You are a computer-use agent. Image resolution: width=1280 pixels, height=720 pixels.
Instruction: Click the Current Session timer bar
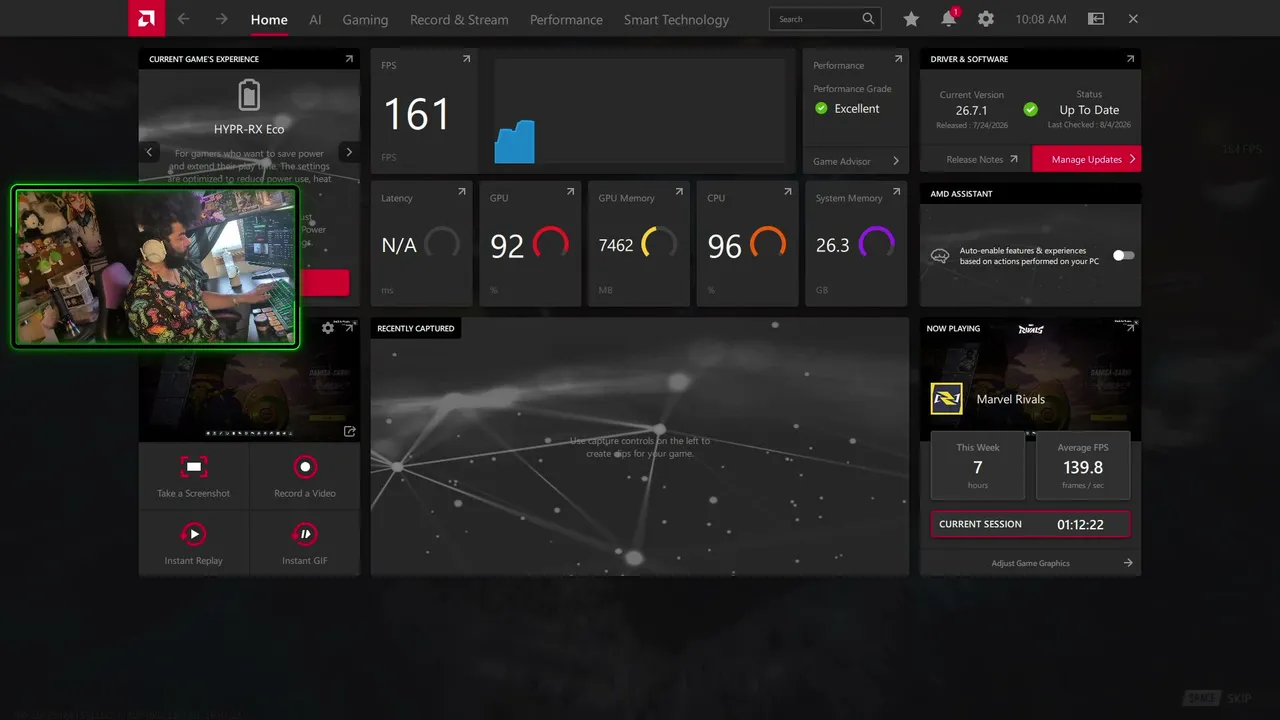[x=1030, y=524]
